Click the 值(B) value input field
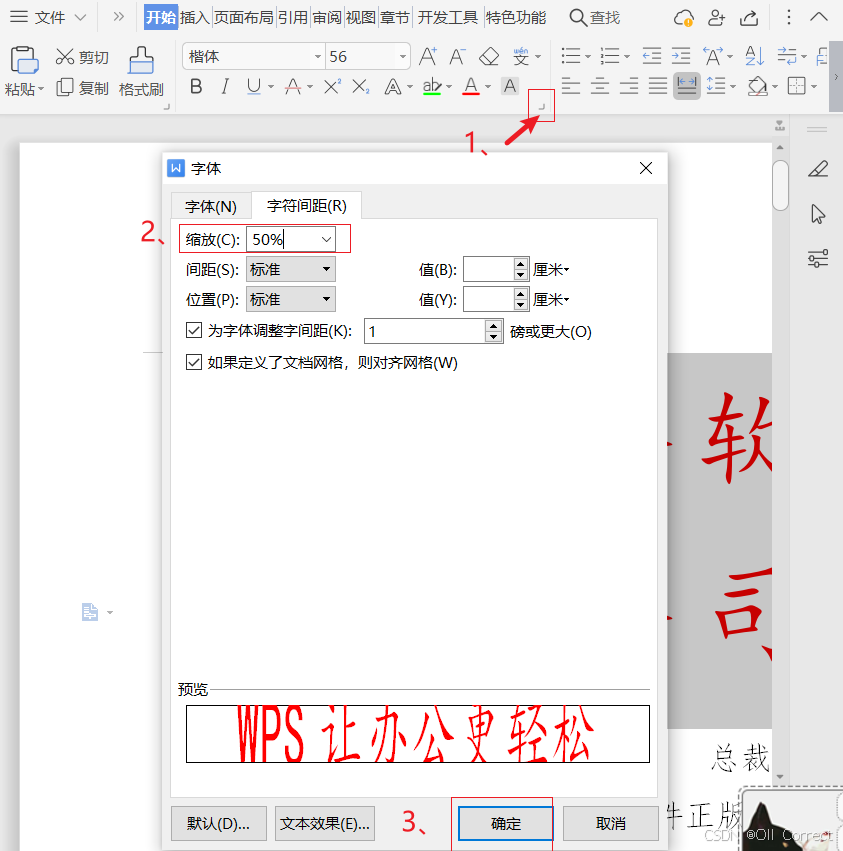The image size is (843, 851). (489, 269)
